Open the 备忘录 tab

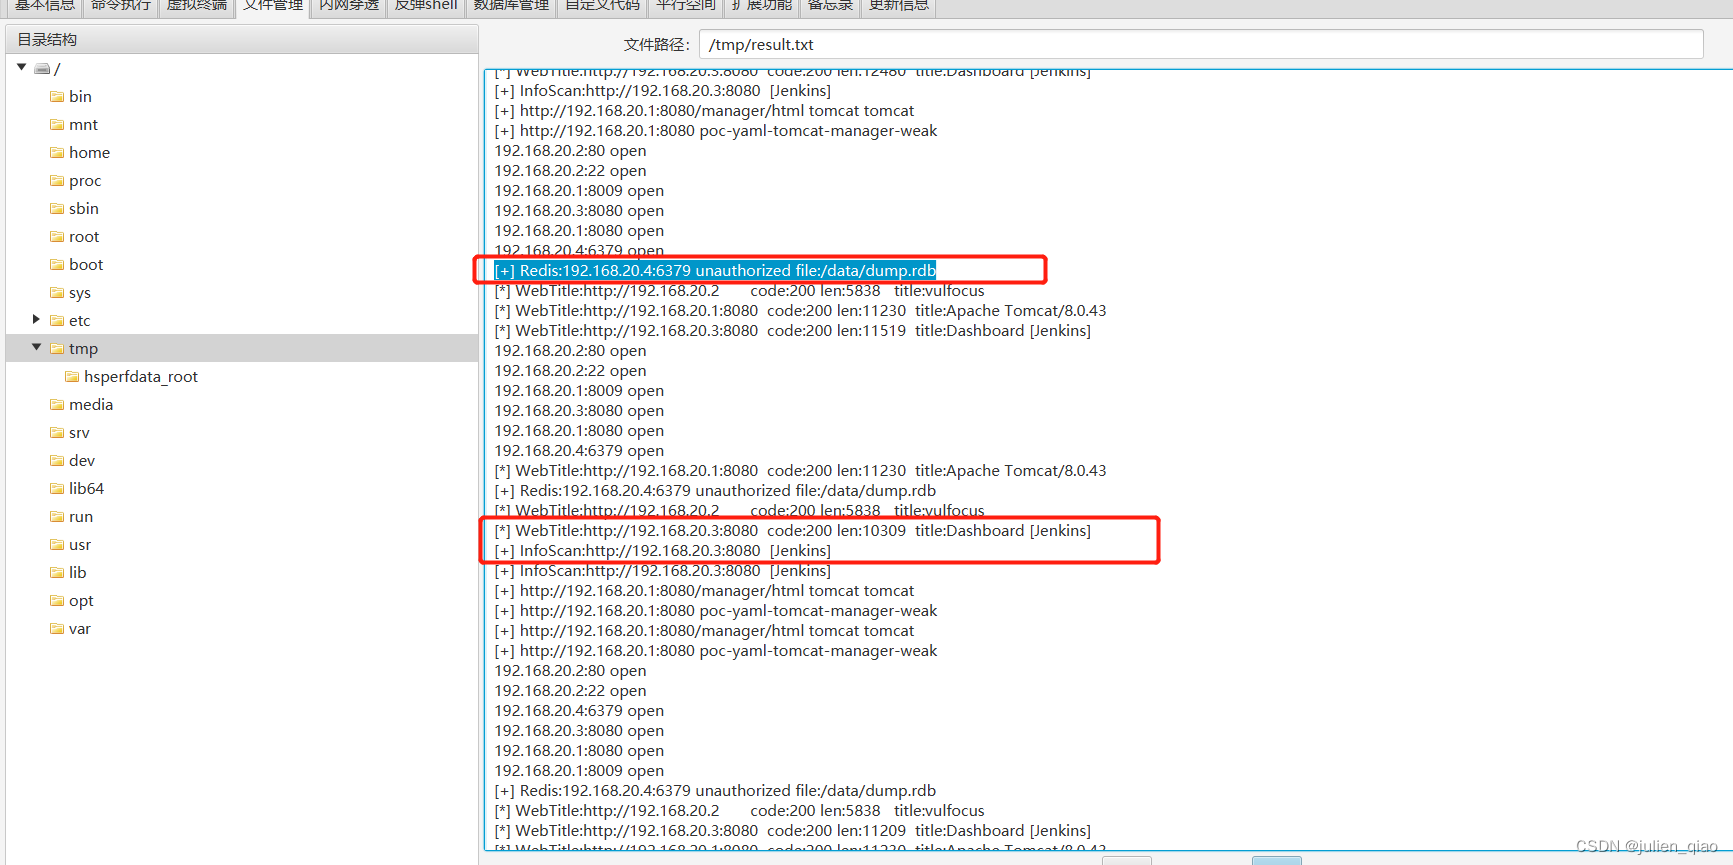point(830,6)
